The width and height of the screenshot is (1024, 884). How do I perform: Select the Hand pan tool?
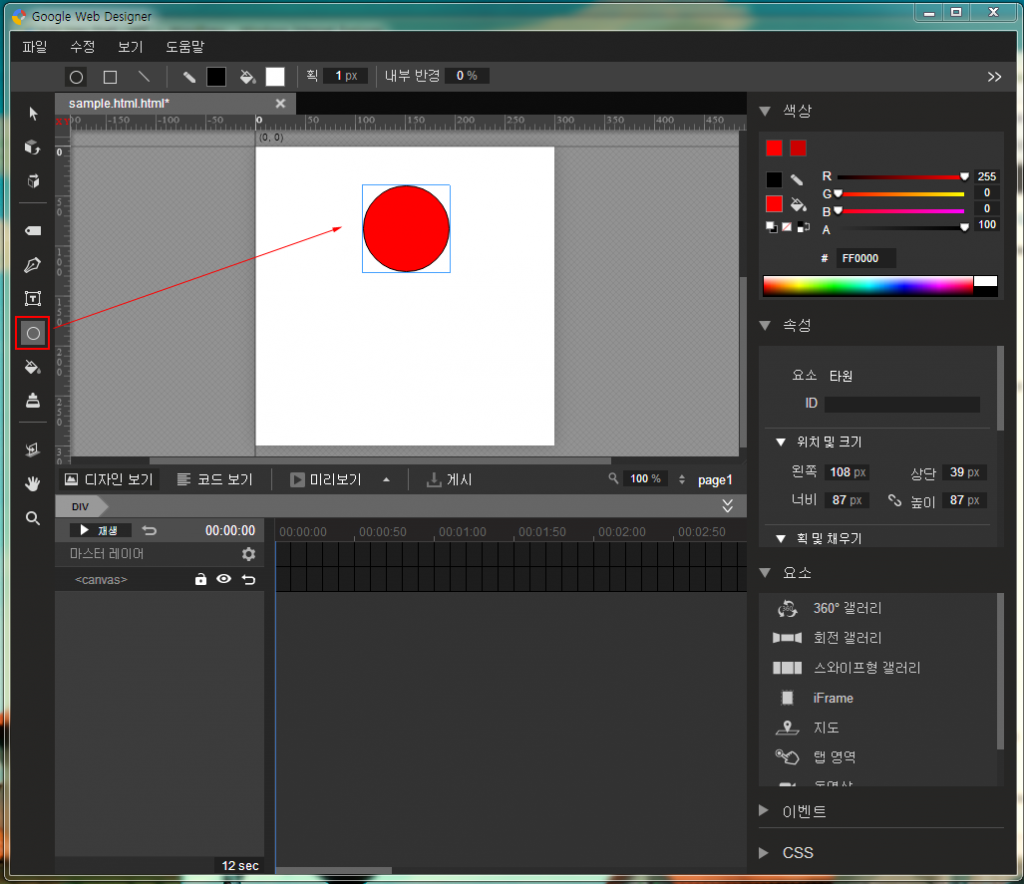(33, 483)
